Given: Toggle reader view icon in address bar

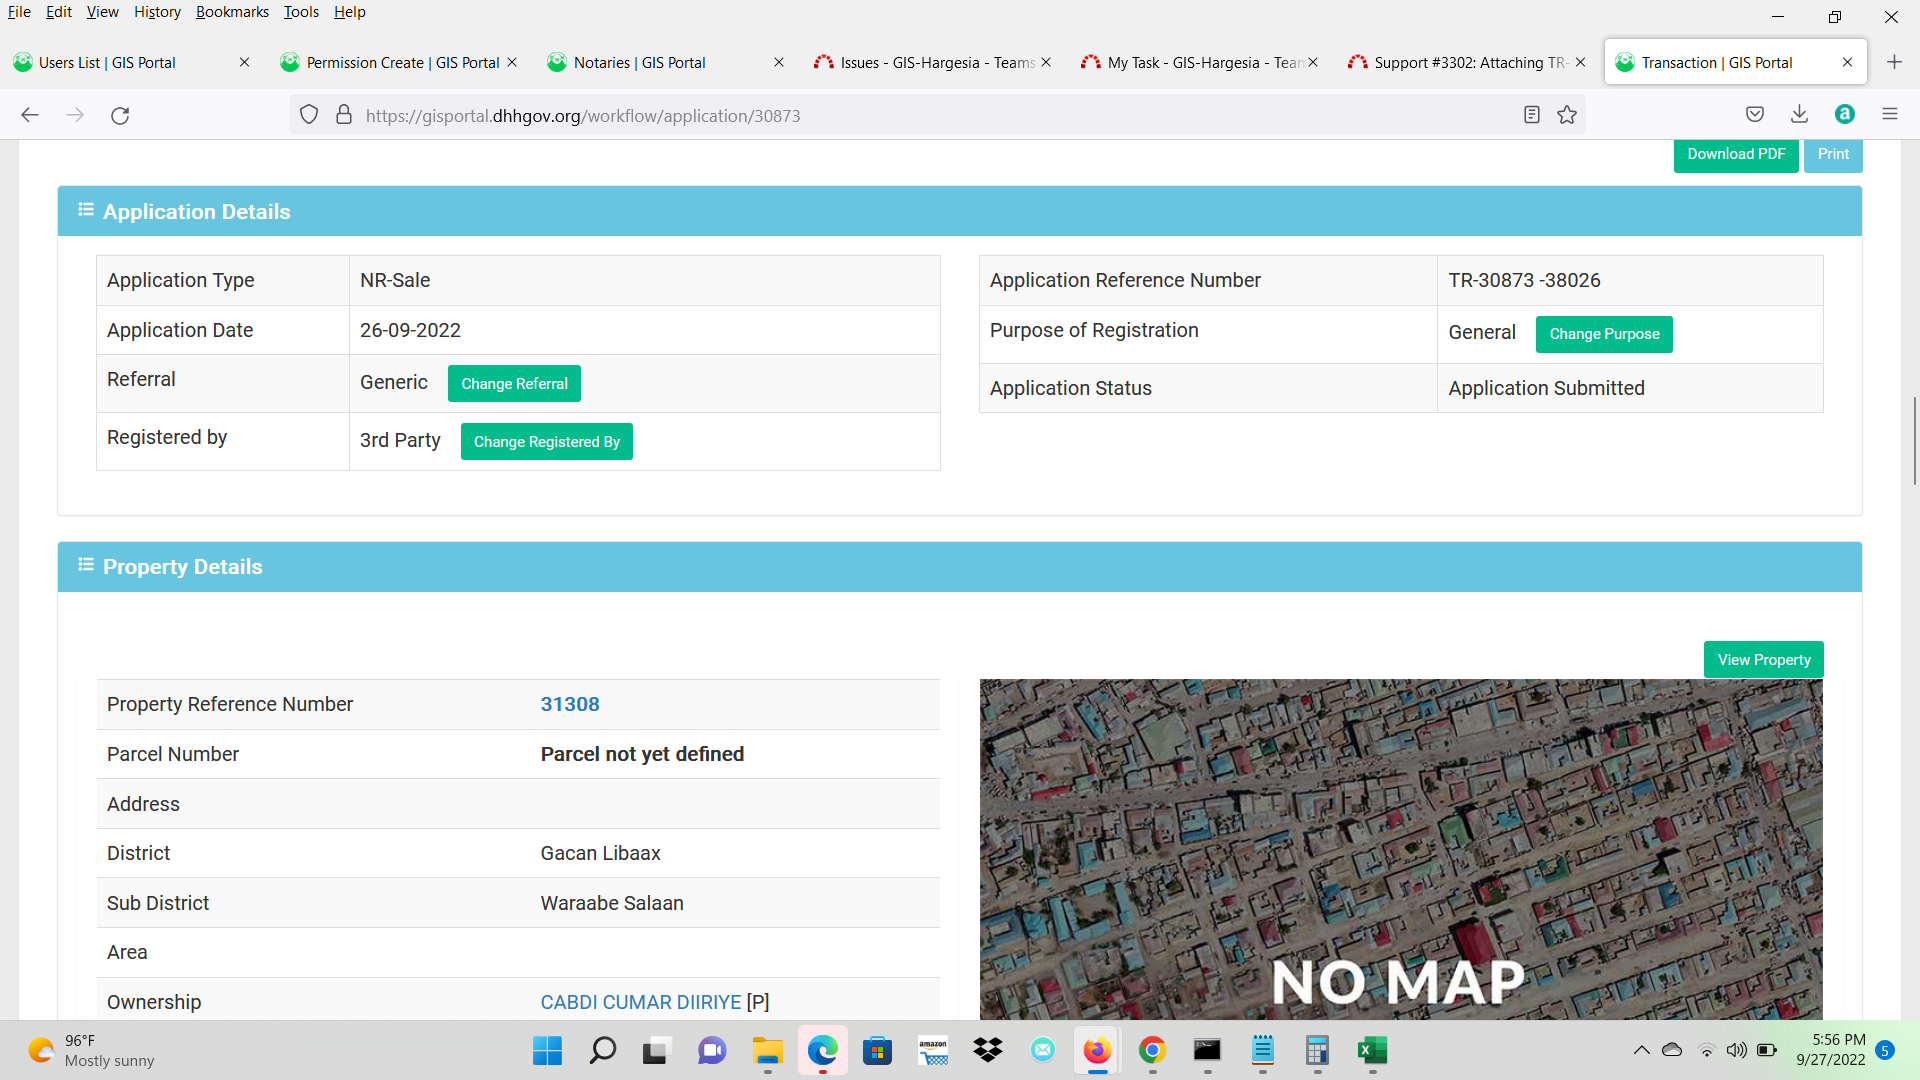Looking at the screenshot, I should coord(1531,115).
